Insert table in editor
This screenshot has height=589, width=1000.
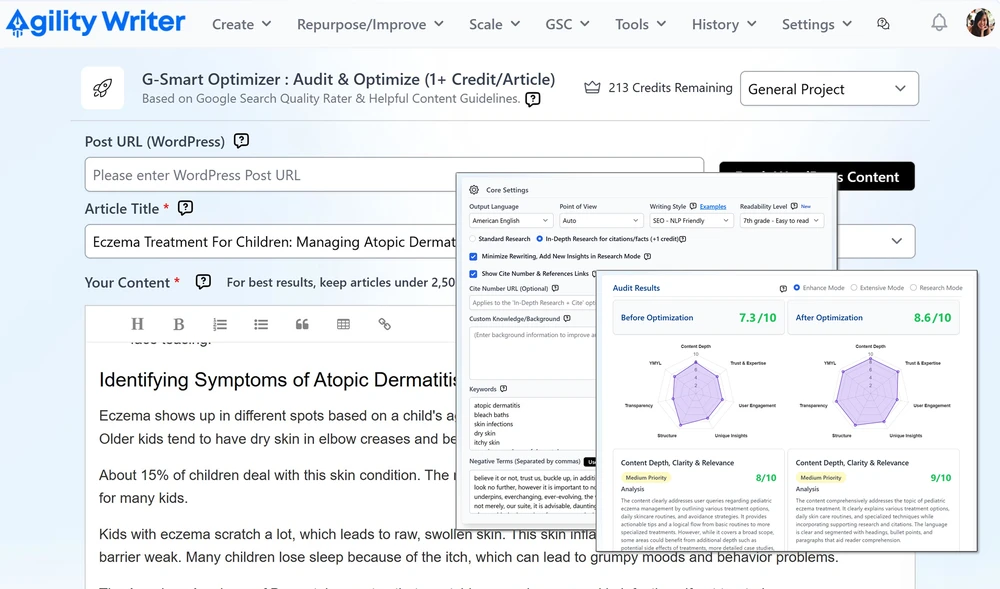point(343,324)
